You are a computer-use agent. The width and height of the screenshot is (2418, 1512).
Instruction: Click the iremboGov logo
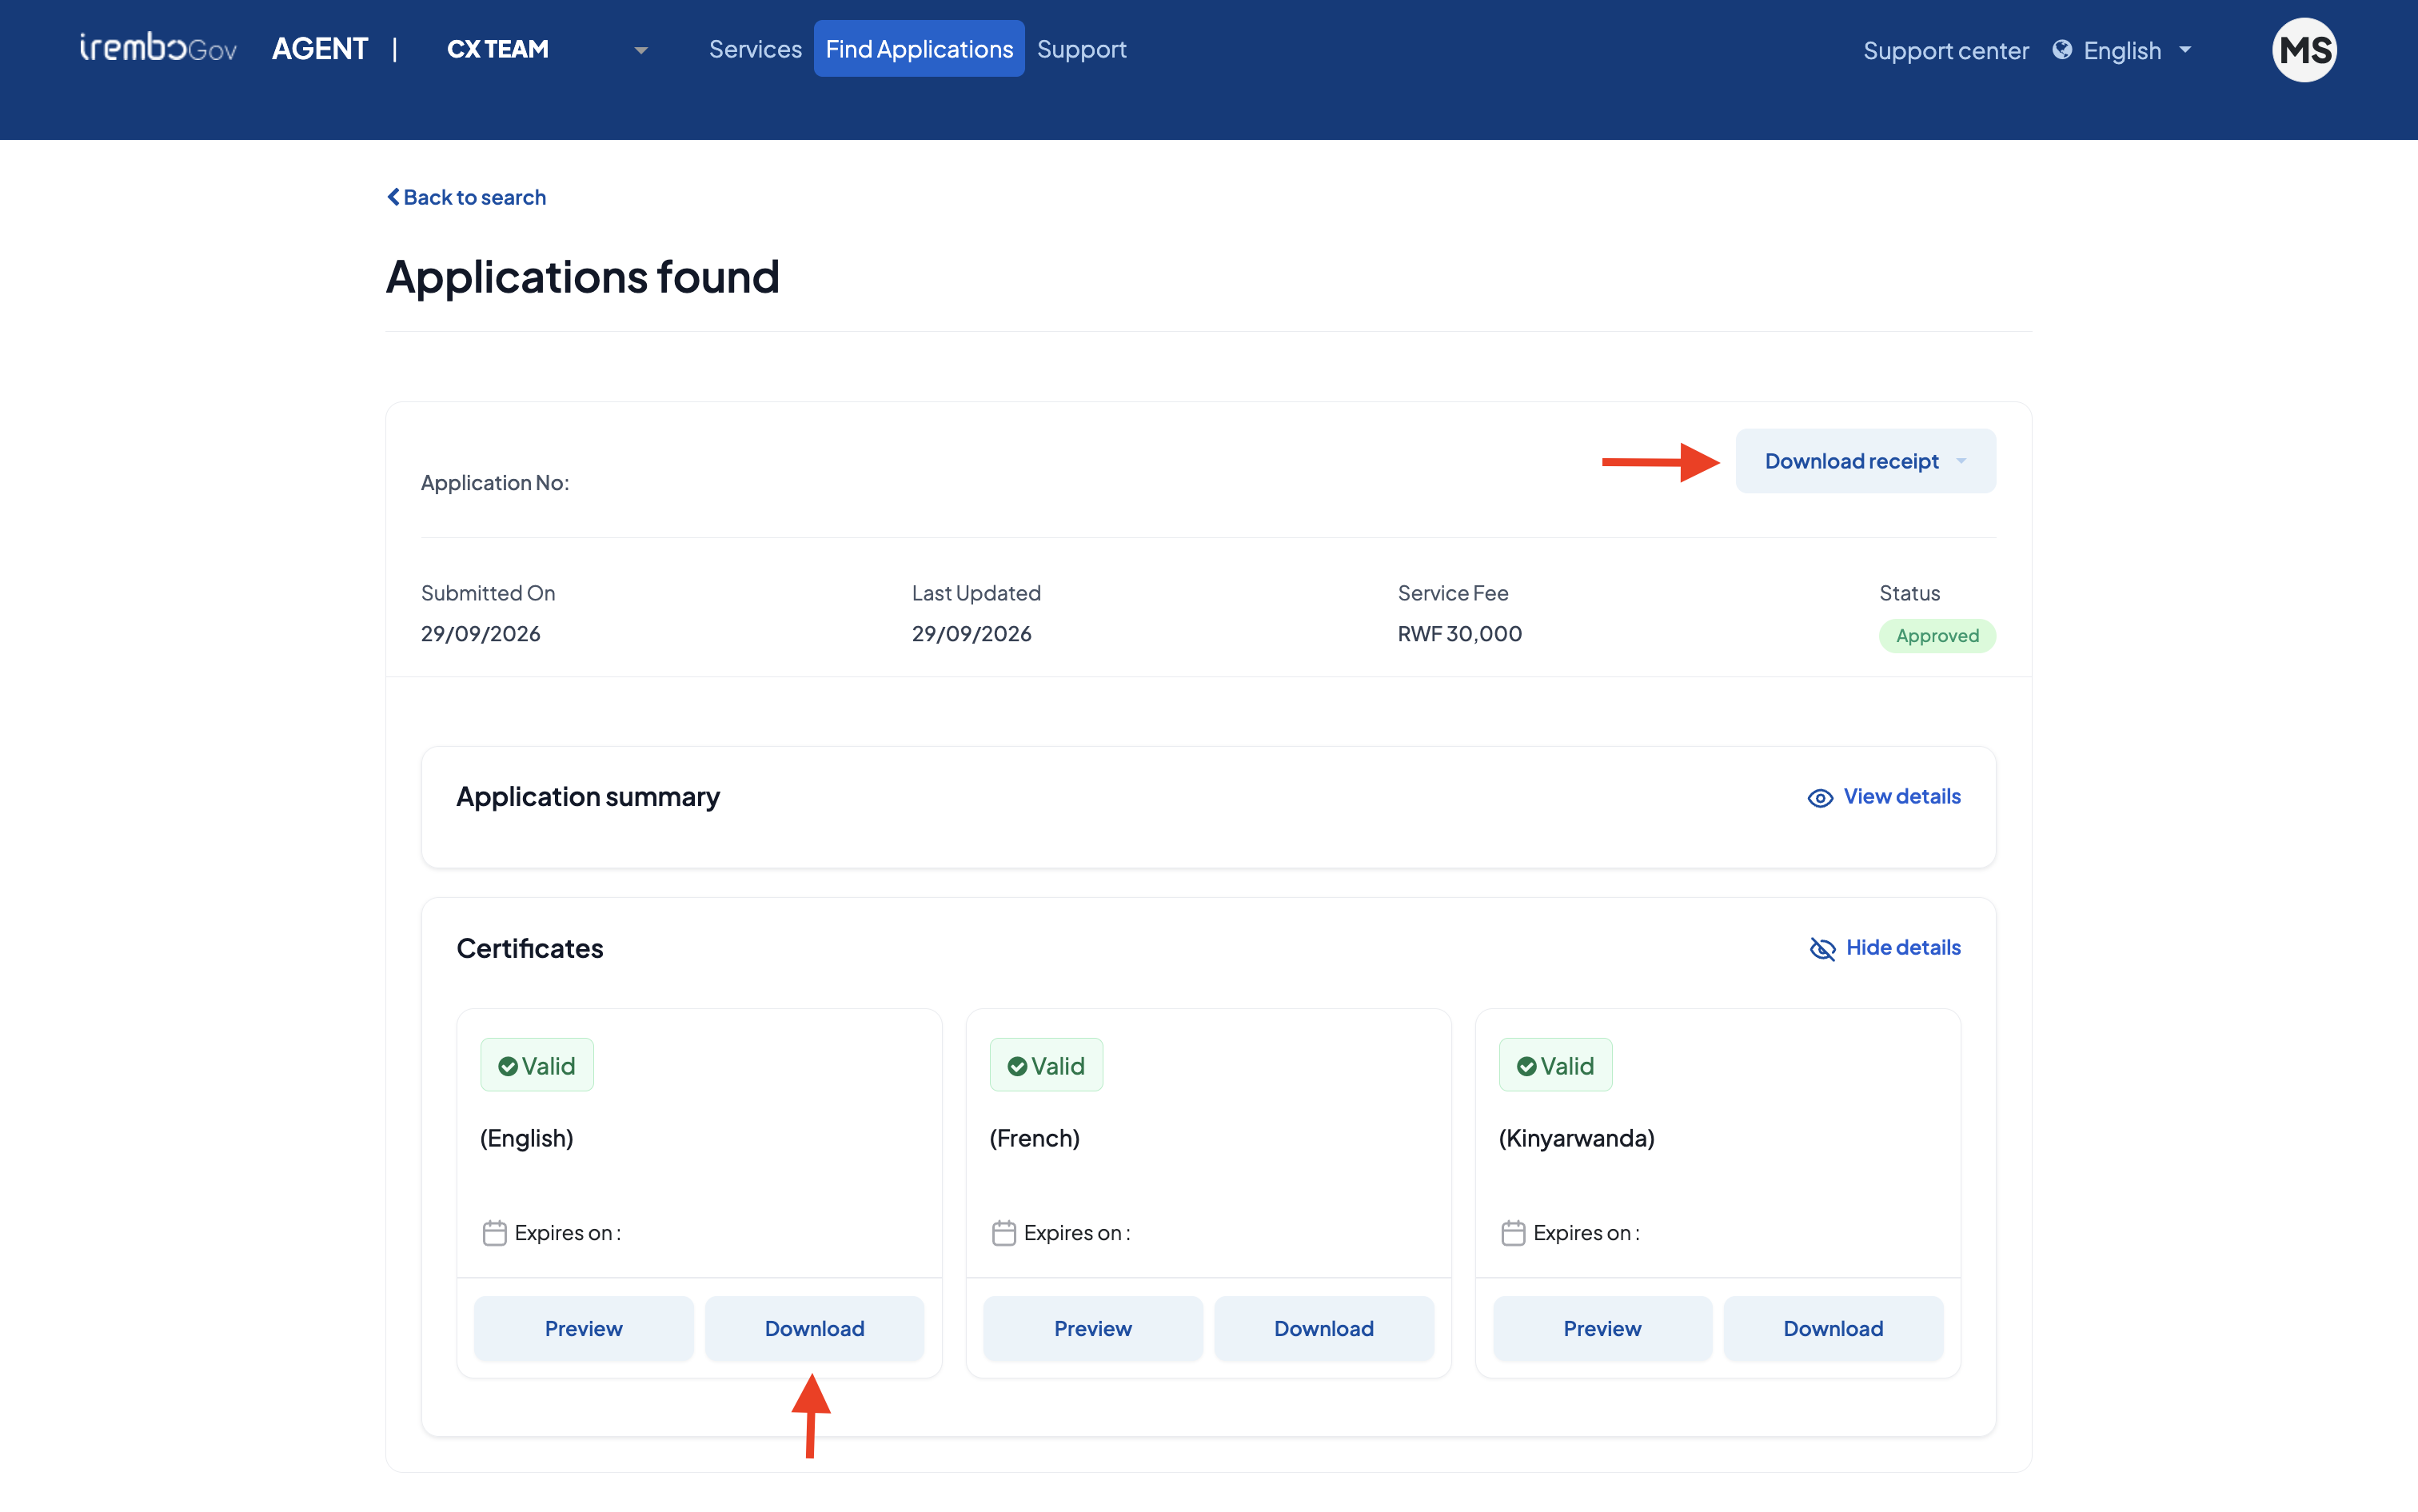(158, 48)
